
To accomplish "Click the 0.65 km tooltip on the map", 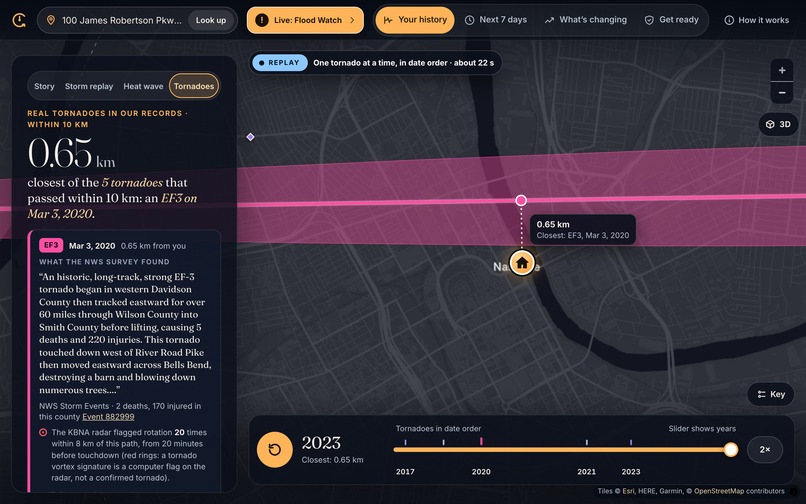I will point(583,229).
